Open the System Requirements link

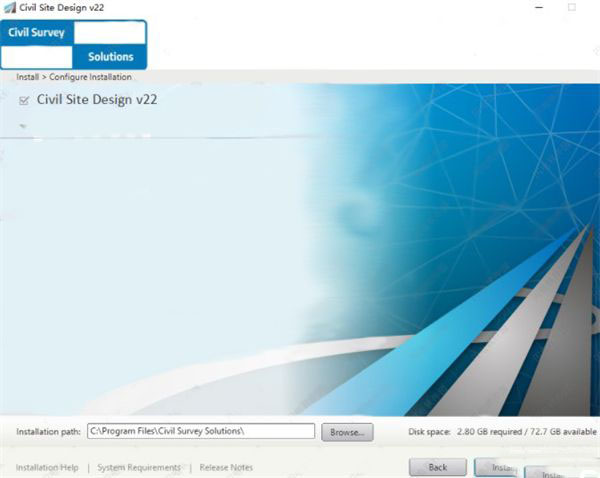pos(139,467)
